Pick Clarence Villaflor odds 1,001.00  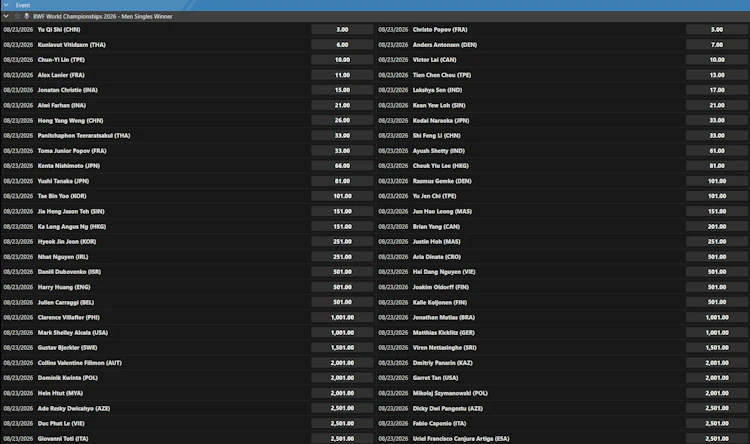click(342, 317)
